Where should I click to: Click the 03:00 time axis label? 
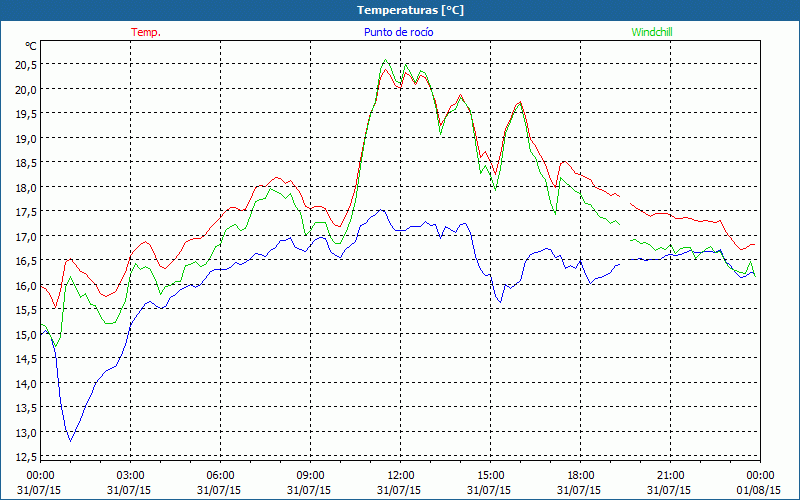pyautogui.click(x=131, y=475)
